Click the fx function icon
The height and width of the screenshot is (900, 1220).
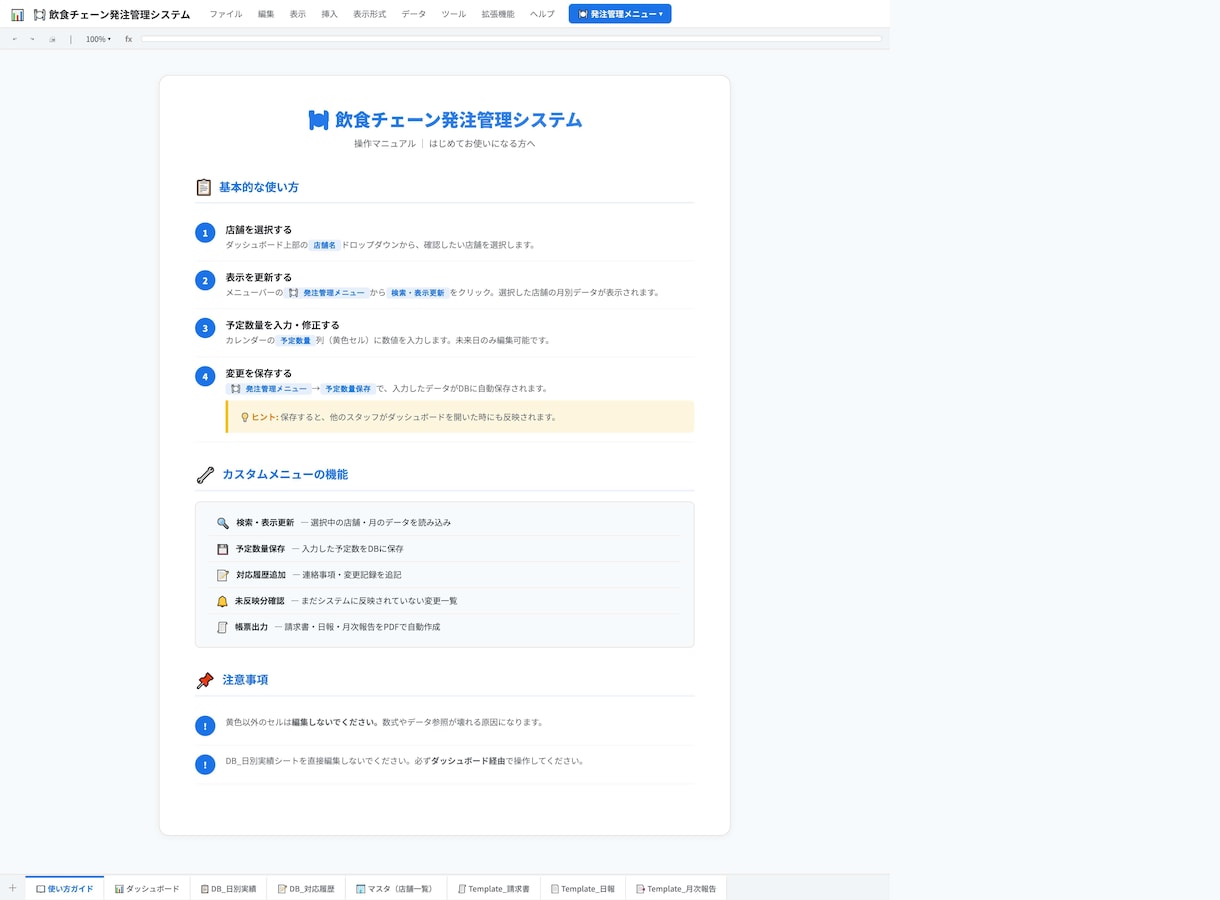coord(128,39)
